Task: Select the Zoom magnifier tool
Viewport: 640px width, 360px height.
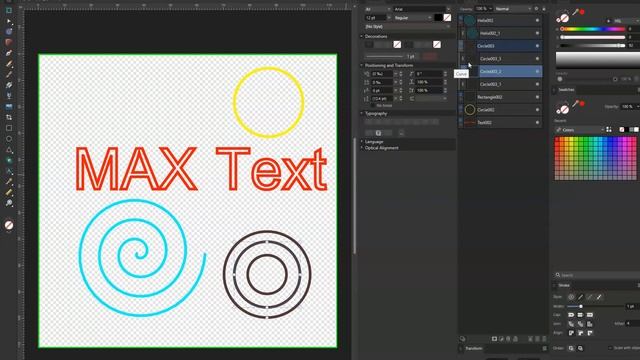Action: (x=9, y=203)
